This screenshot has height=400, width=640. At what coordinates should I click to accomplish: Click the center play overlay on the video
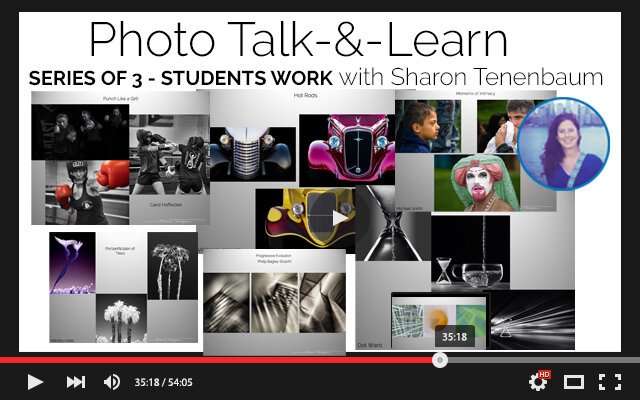point(340,218)
